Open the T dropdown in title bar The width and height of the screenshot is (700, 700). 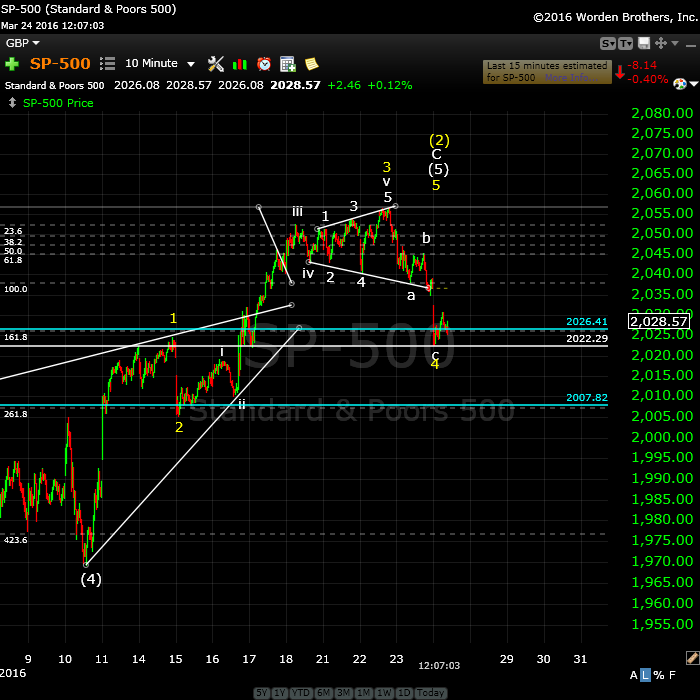pyautogui.click(x=625, y=43)
